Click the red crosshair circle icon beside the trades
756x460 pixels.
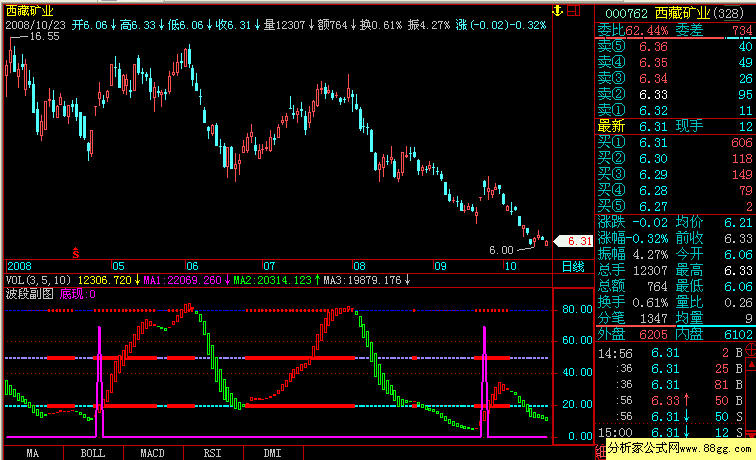pyautogui.click(x=751, y=350)
